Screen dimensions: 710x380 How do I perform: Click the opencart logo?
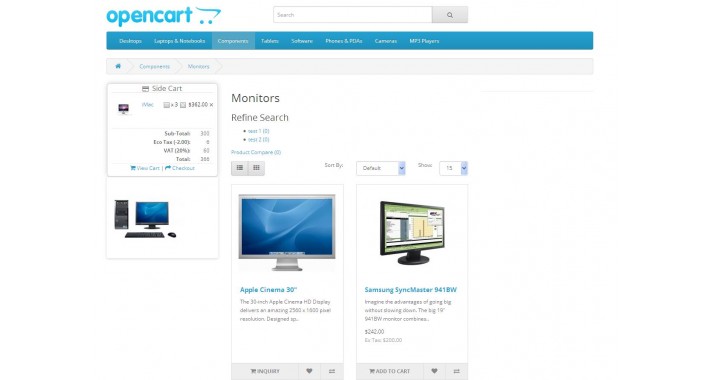click(163, 16)
